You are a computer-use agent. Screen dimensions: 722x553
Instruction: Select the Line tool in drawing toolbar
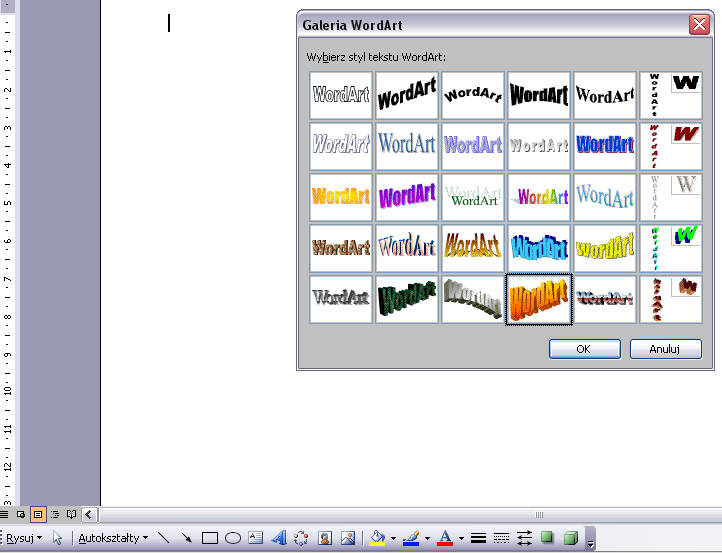point(164,538)
